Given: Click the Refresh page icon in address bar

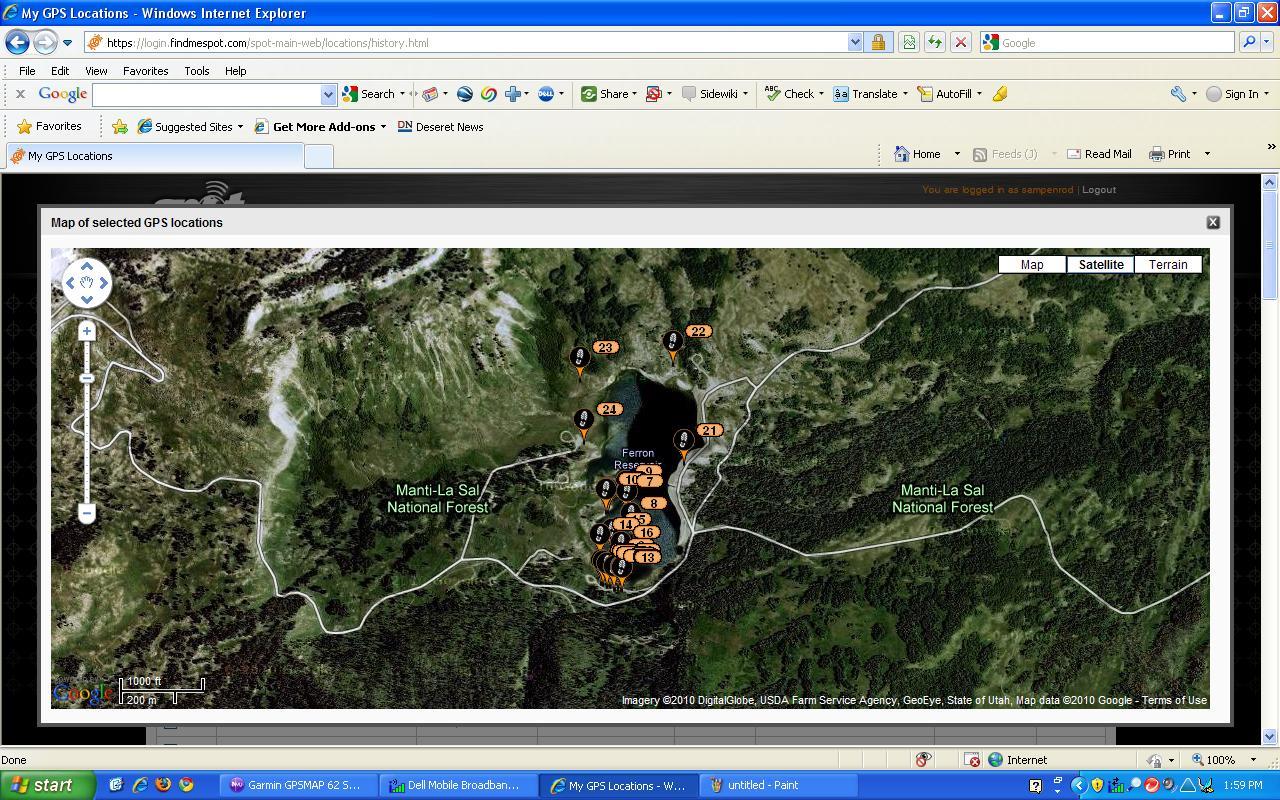Looking at the screenshot, I should click(934, 42).
